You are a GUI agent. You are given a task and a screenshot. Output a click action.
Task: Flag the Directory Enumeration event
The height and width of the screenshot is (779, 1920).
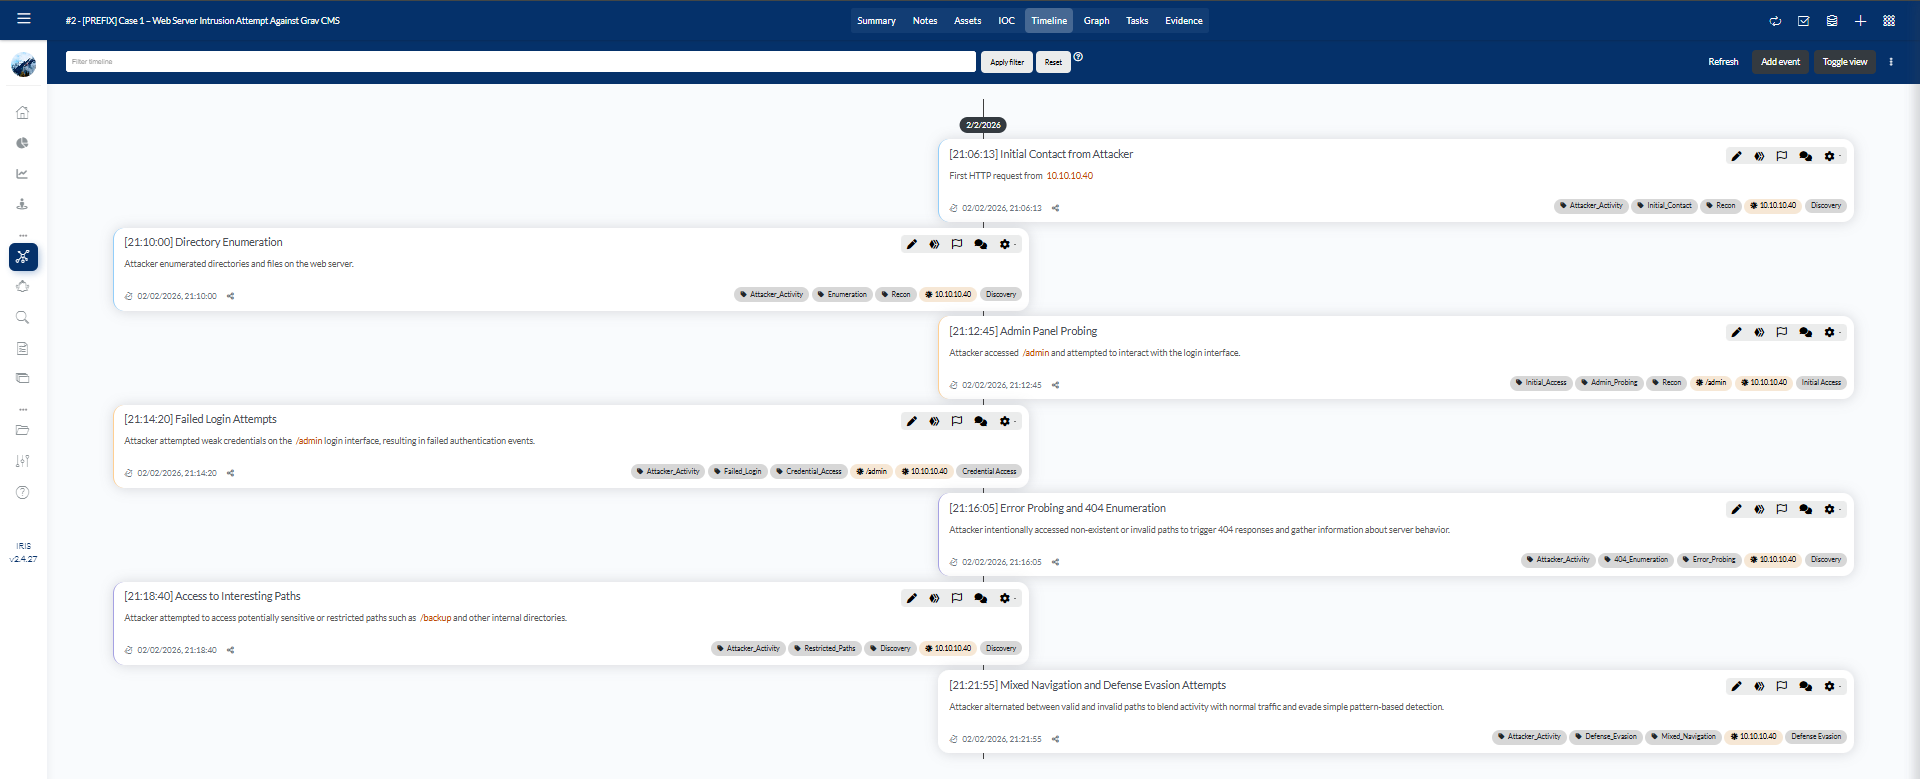(957, 244)
